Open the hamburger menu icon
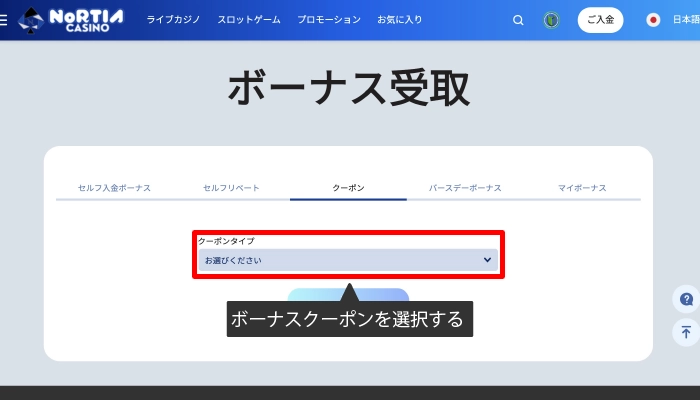This screenshot has width=700, height=400. (x=4, y=20)
